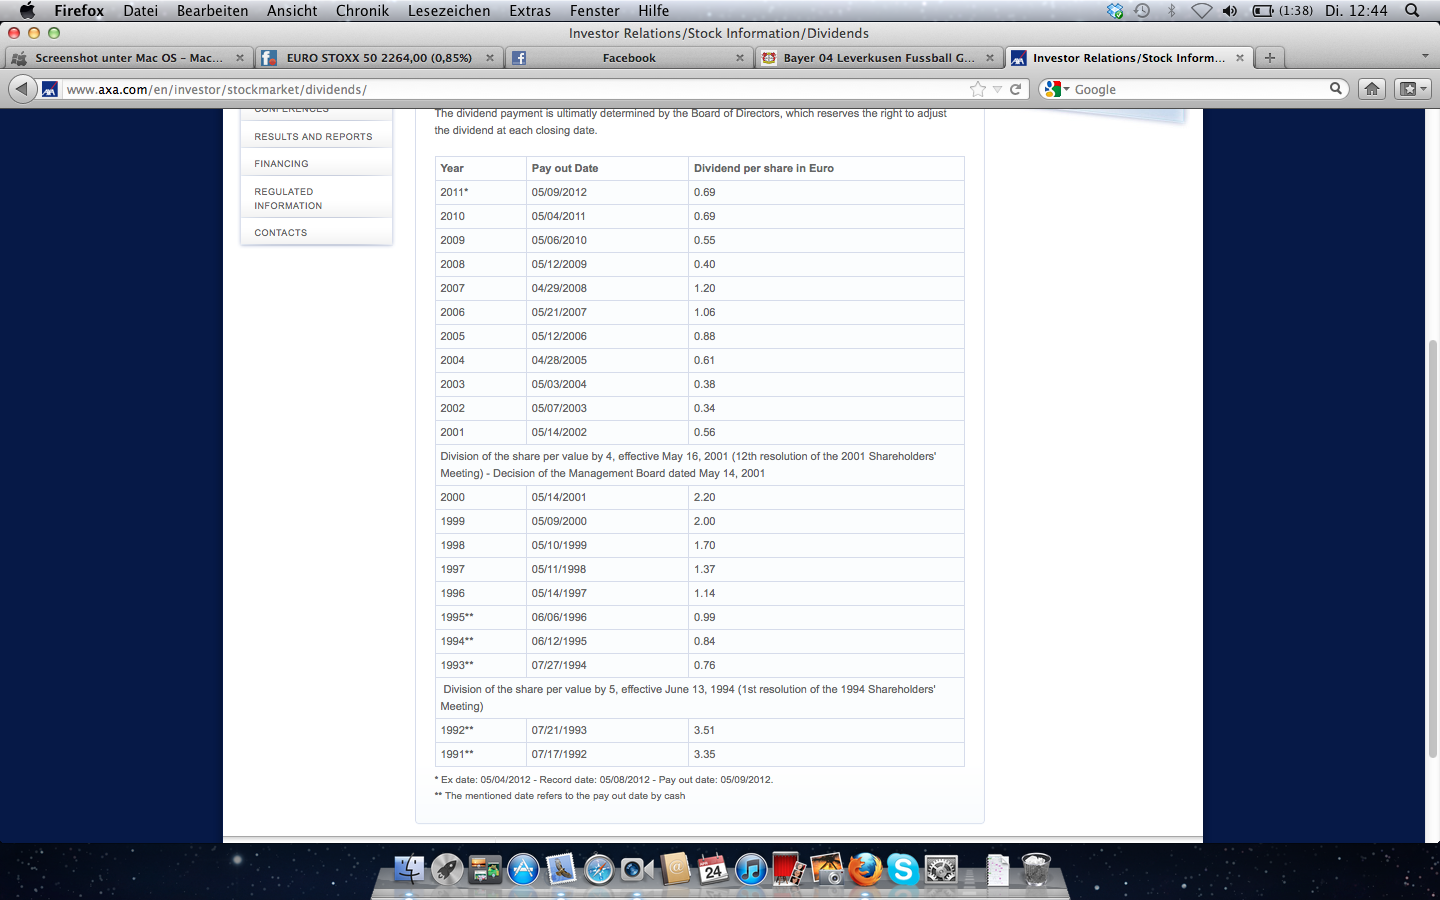The height and width of the screenshot is (900, 1440).
Task: Open the Chronik menu
Action: [361, 11]
